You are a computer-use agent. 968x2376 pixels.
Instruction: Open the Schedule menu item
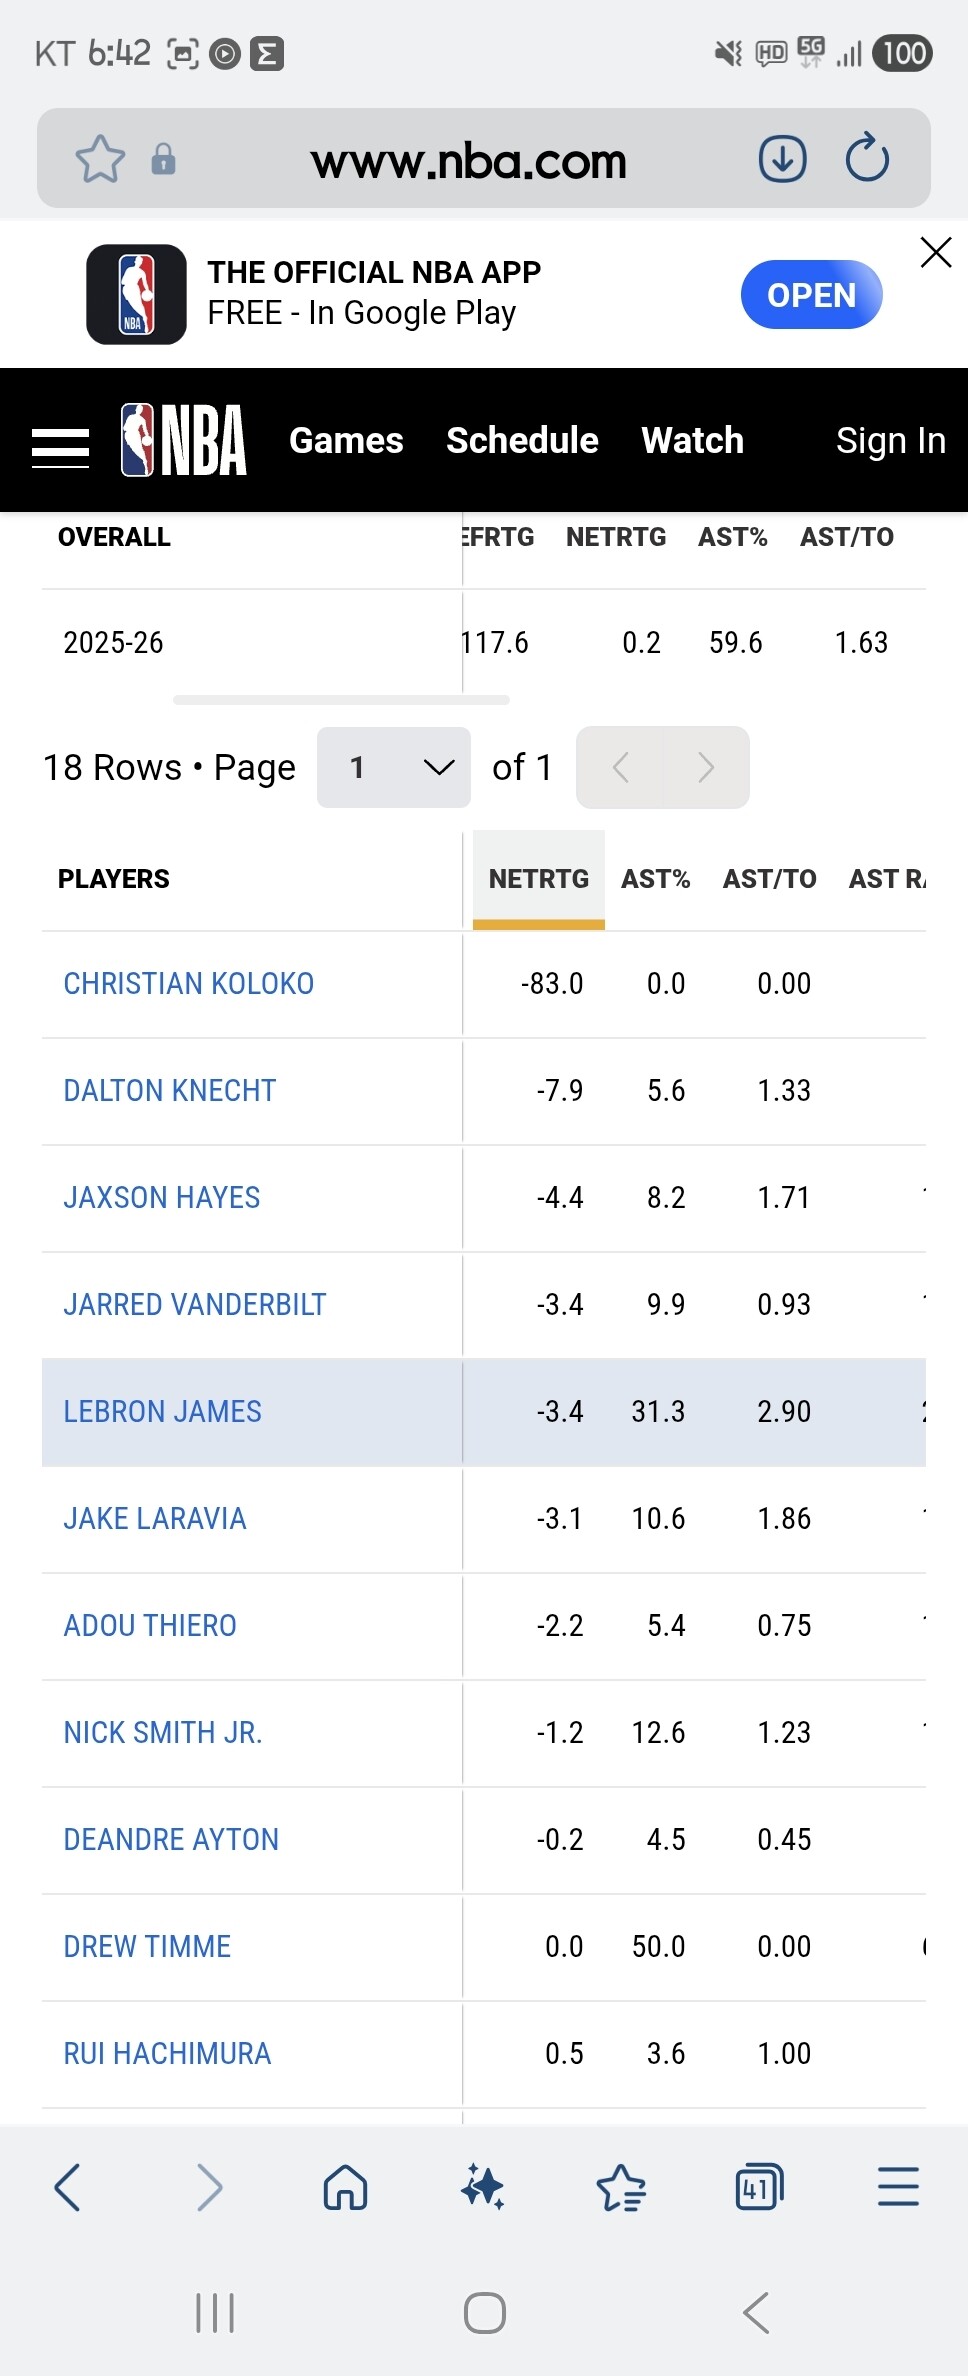point(522,440)
